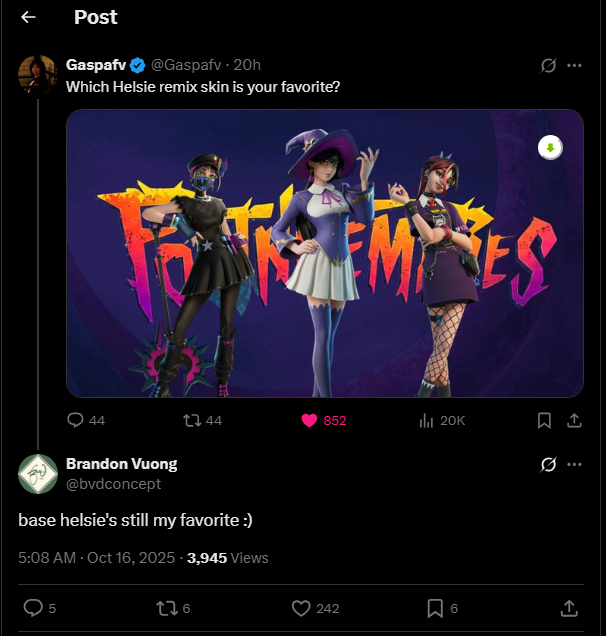Open Gaspafv's profile avatar
The height and width of the screenshot is (636, 606).
tap(38, 75)
